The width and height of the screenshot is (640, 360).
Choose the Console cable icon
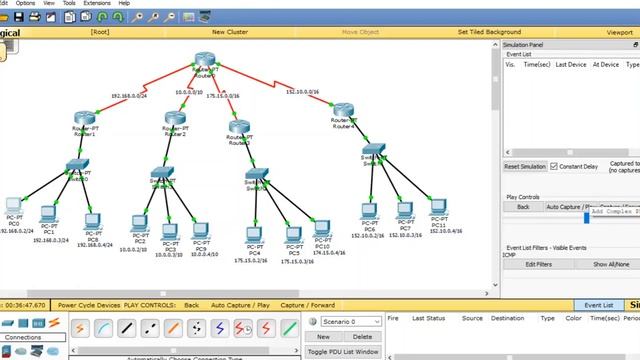pos(104,328)
